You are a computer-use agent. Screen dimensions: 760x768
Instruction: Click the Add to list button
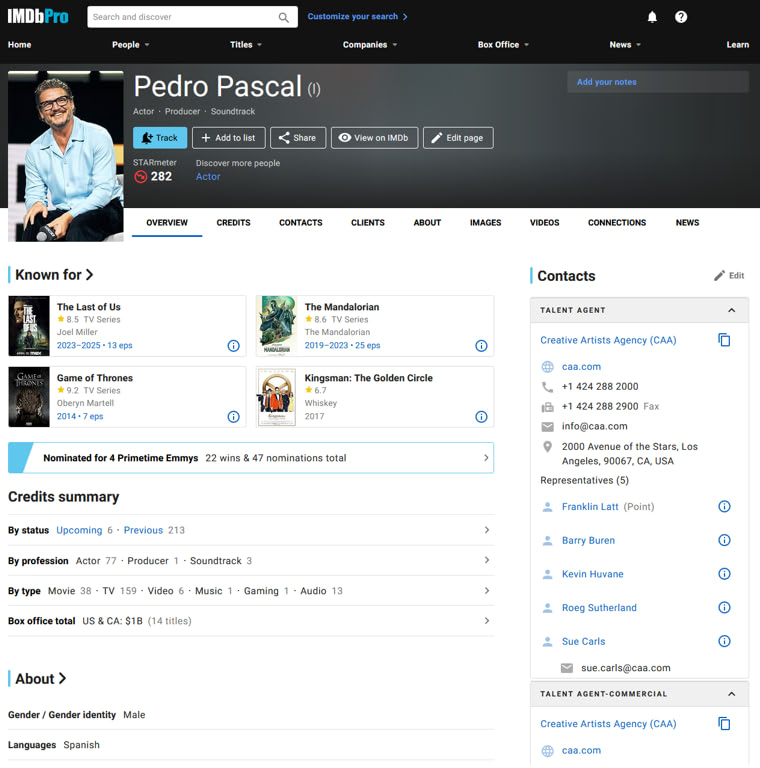coord(229,138)
